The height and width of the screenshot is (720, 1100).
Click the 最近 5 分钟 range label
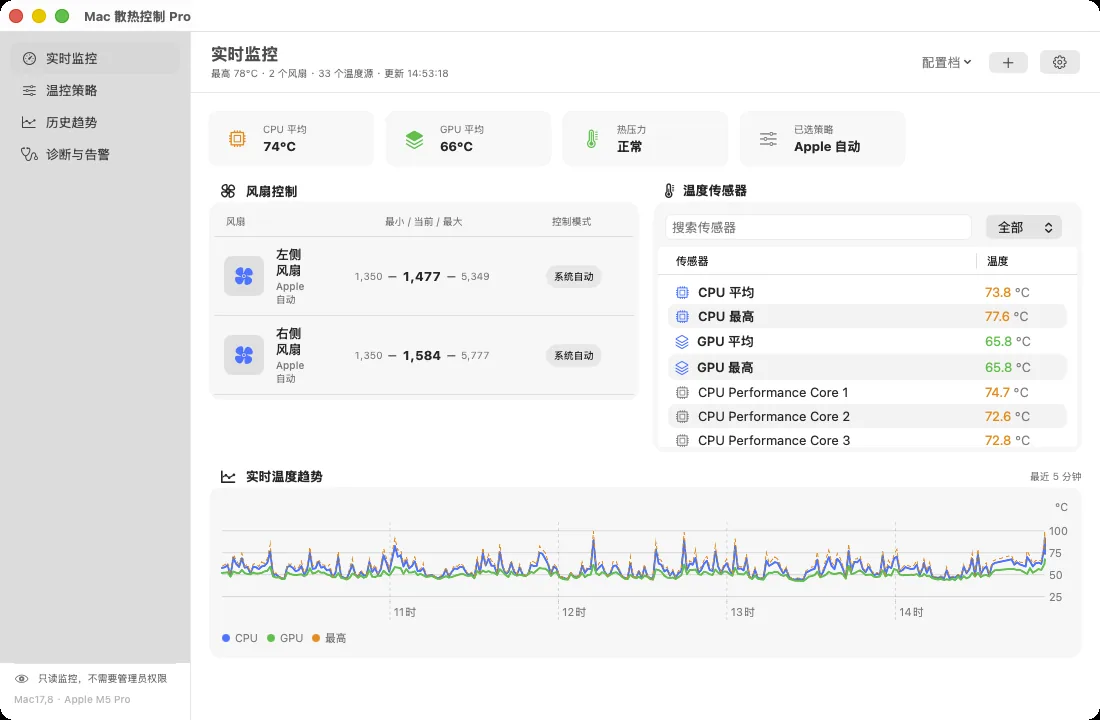[1055, 476]
